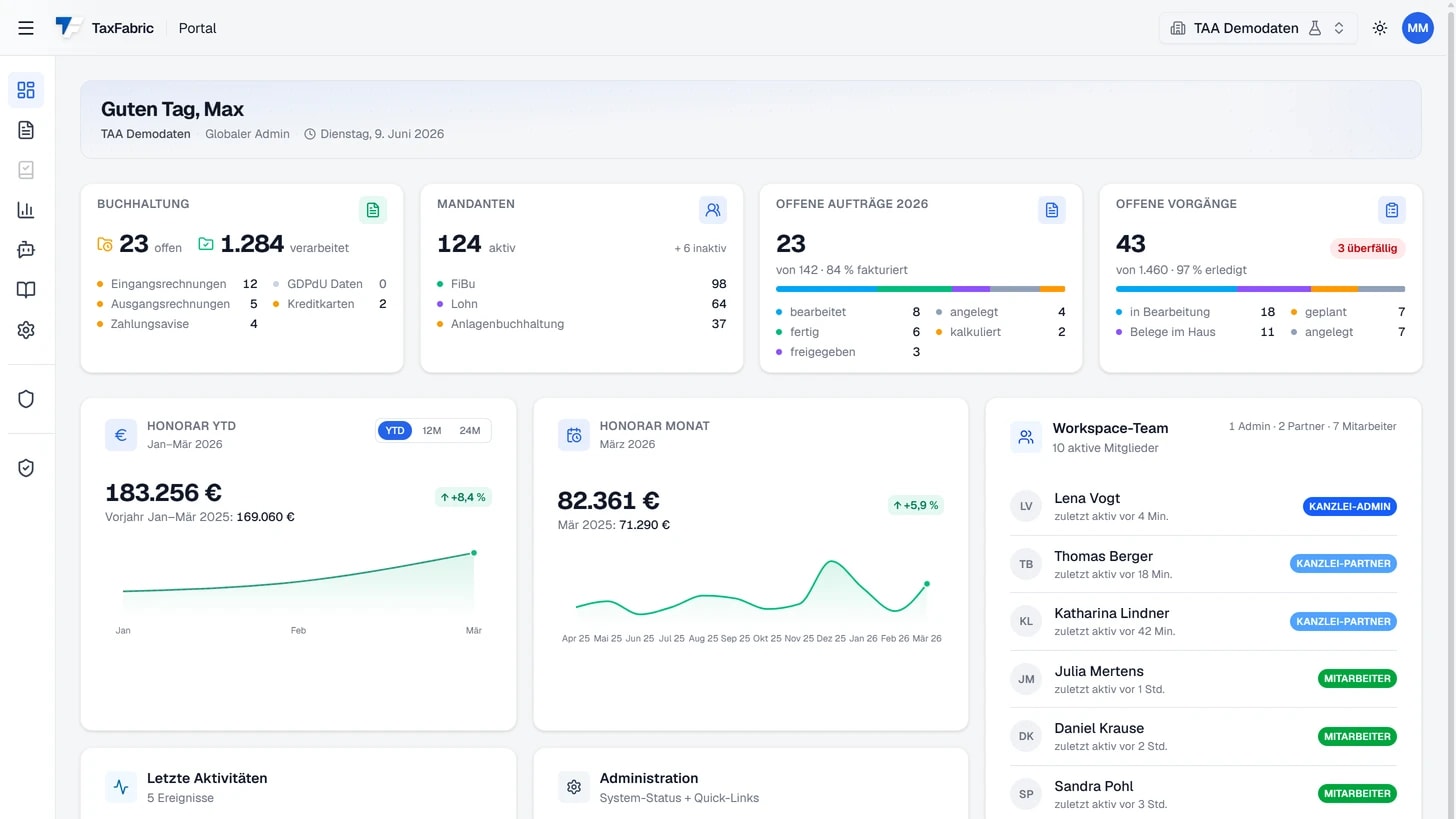The height and width of the screenshot is (819, 1456).
Task: Click the LV avatar thumbnail
Action: [1026, 506]
